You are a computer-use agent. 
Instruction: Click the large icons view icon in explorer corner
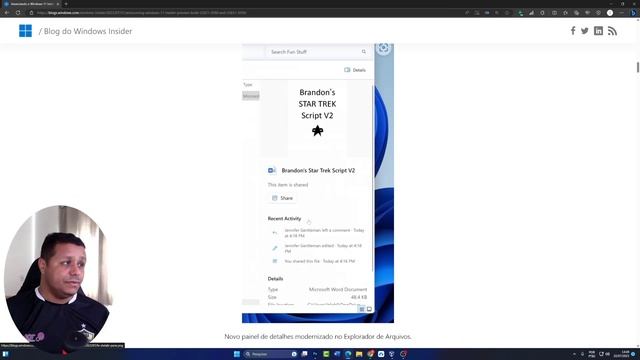click(369, 309)
